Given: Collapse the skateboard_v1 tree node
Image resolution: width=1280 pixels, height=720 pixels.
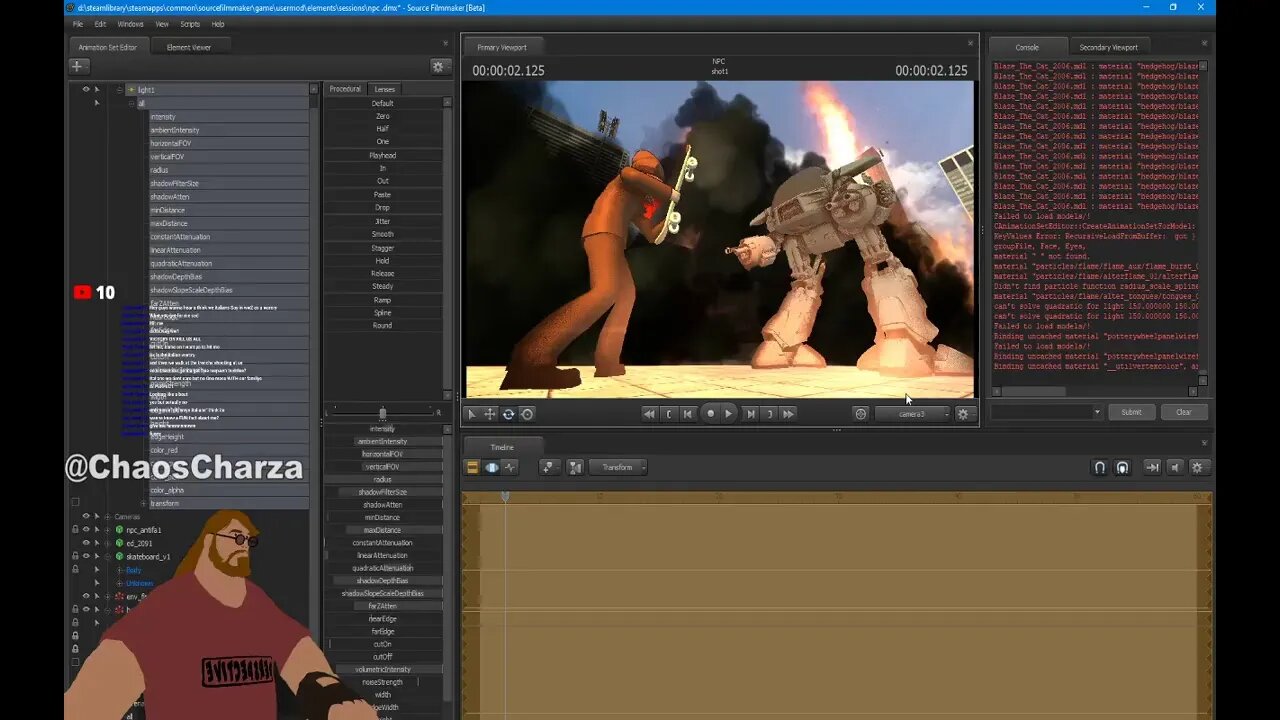Looking at the screenshot, I should [107, 556].
